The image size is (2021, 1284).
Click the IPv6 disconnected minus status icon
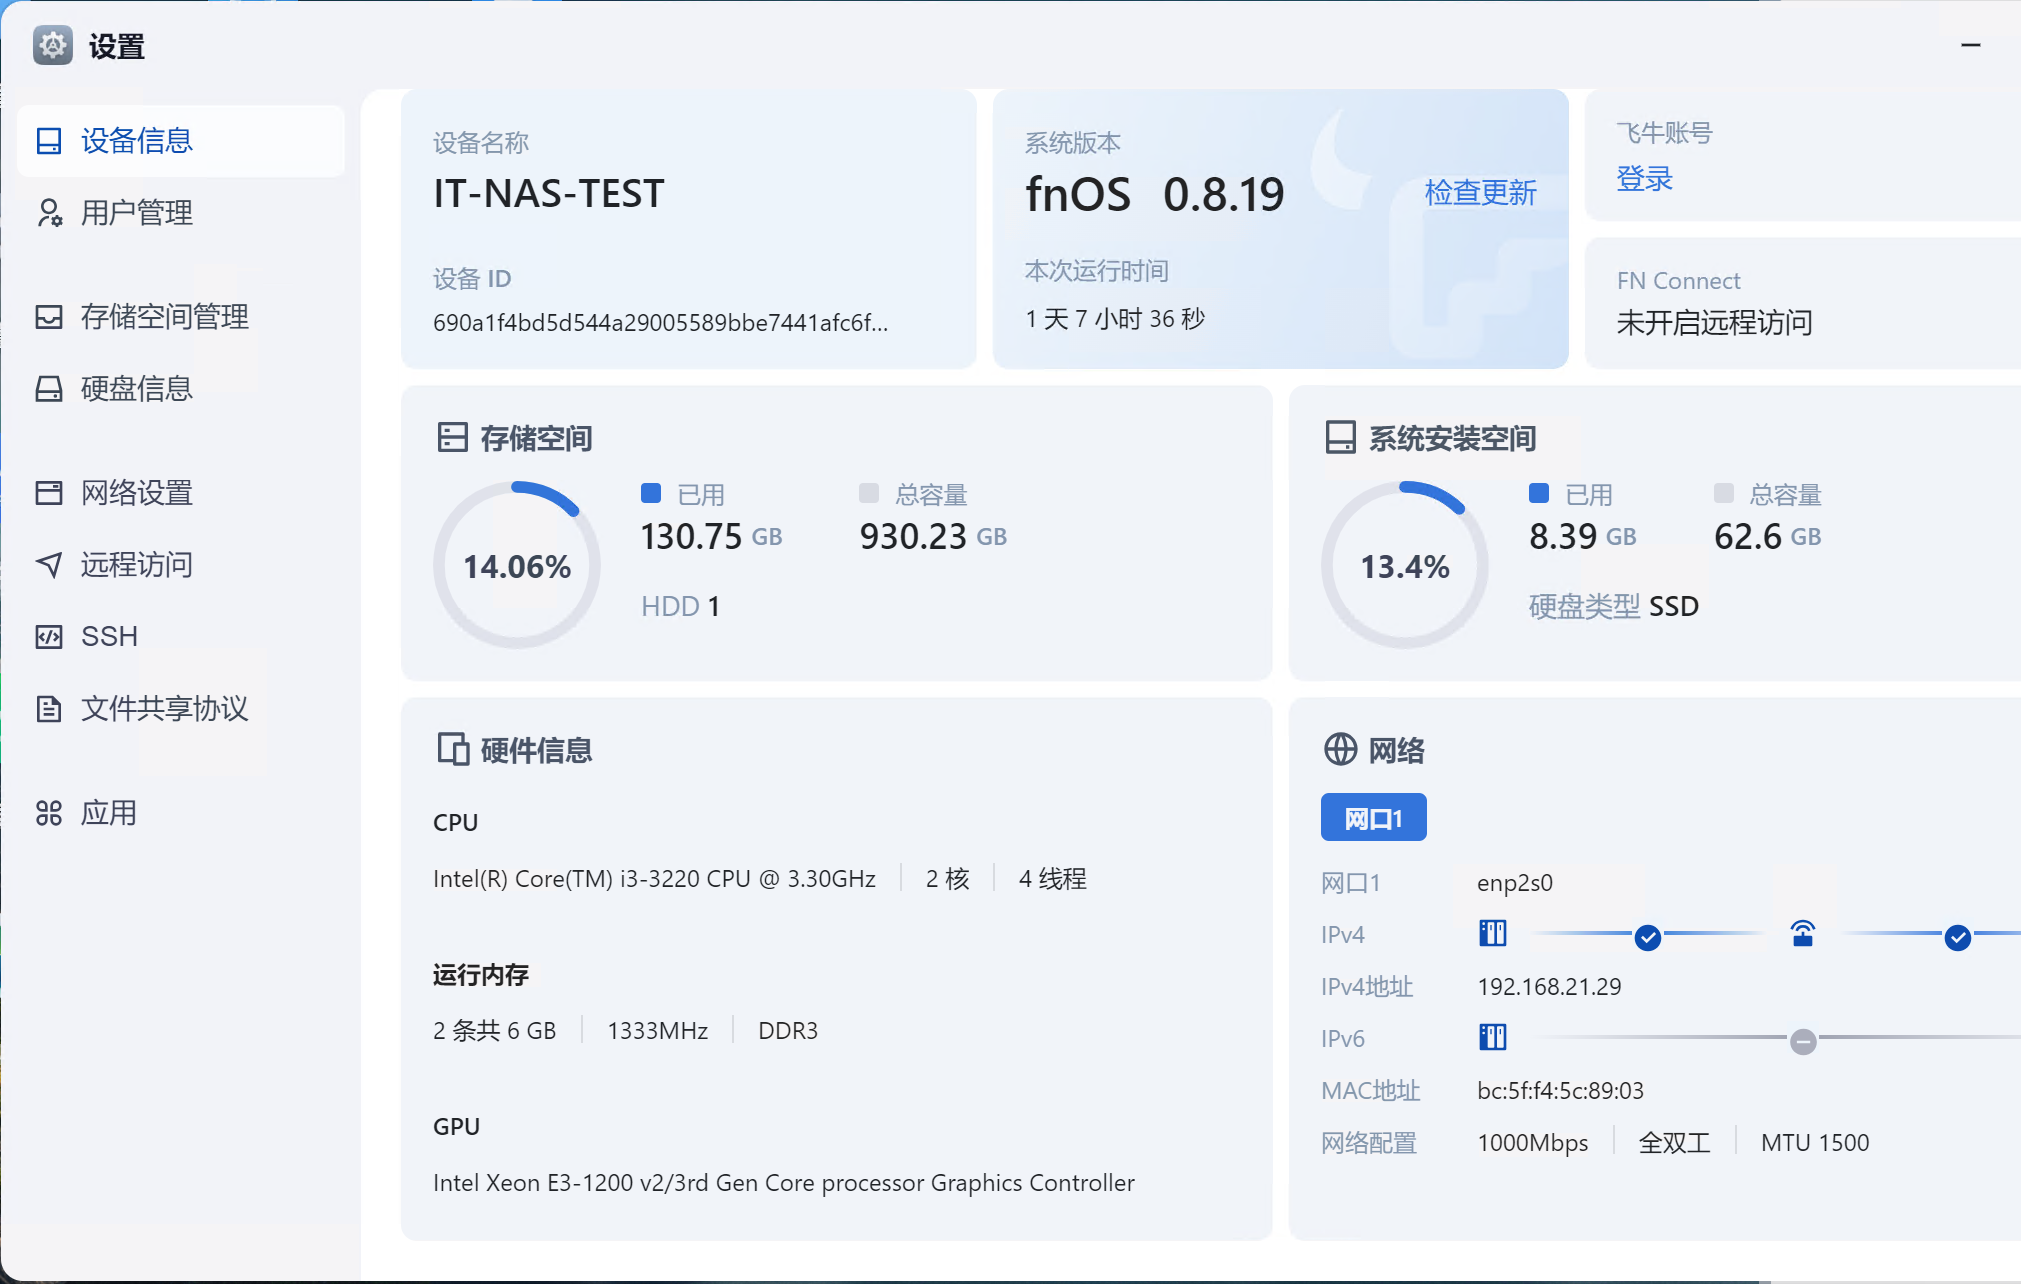(x=1803, y=1042)
